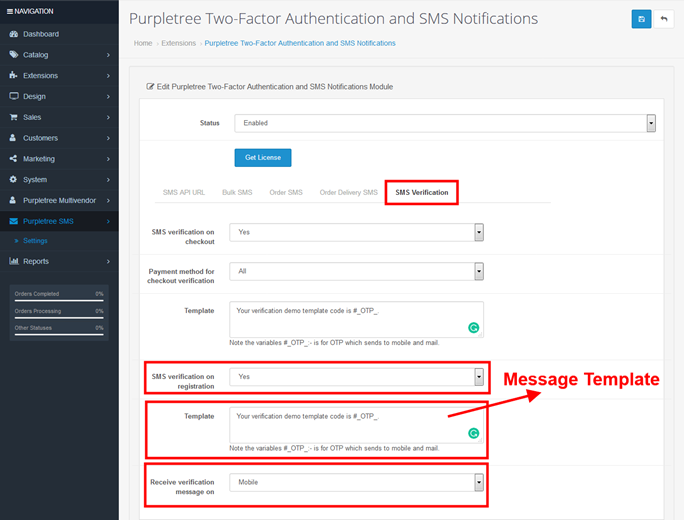
Task: Expand the Customers menu chevron
Action: tap(108, 138)
